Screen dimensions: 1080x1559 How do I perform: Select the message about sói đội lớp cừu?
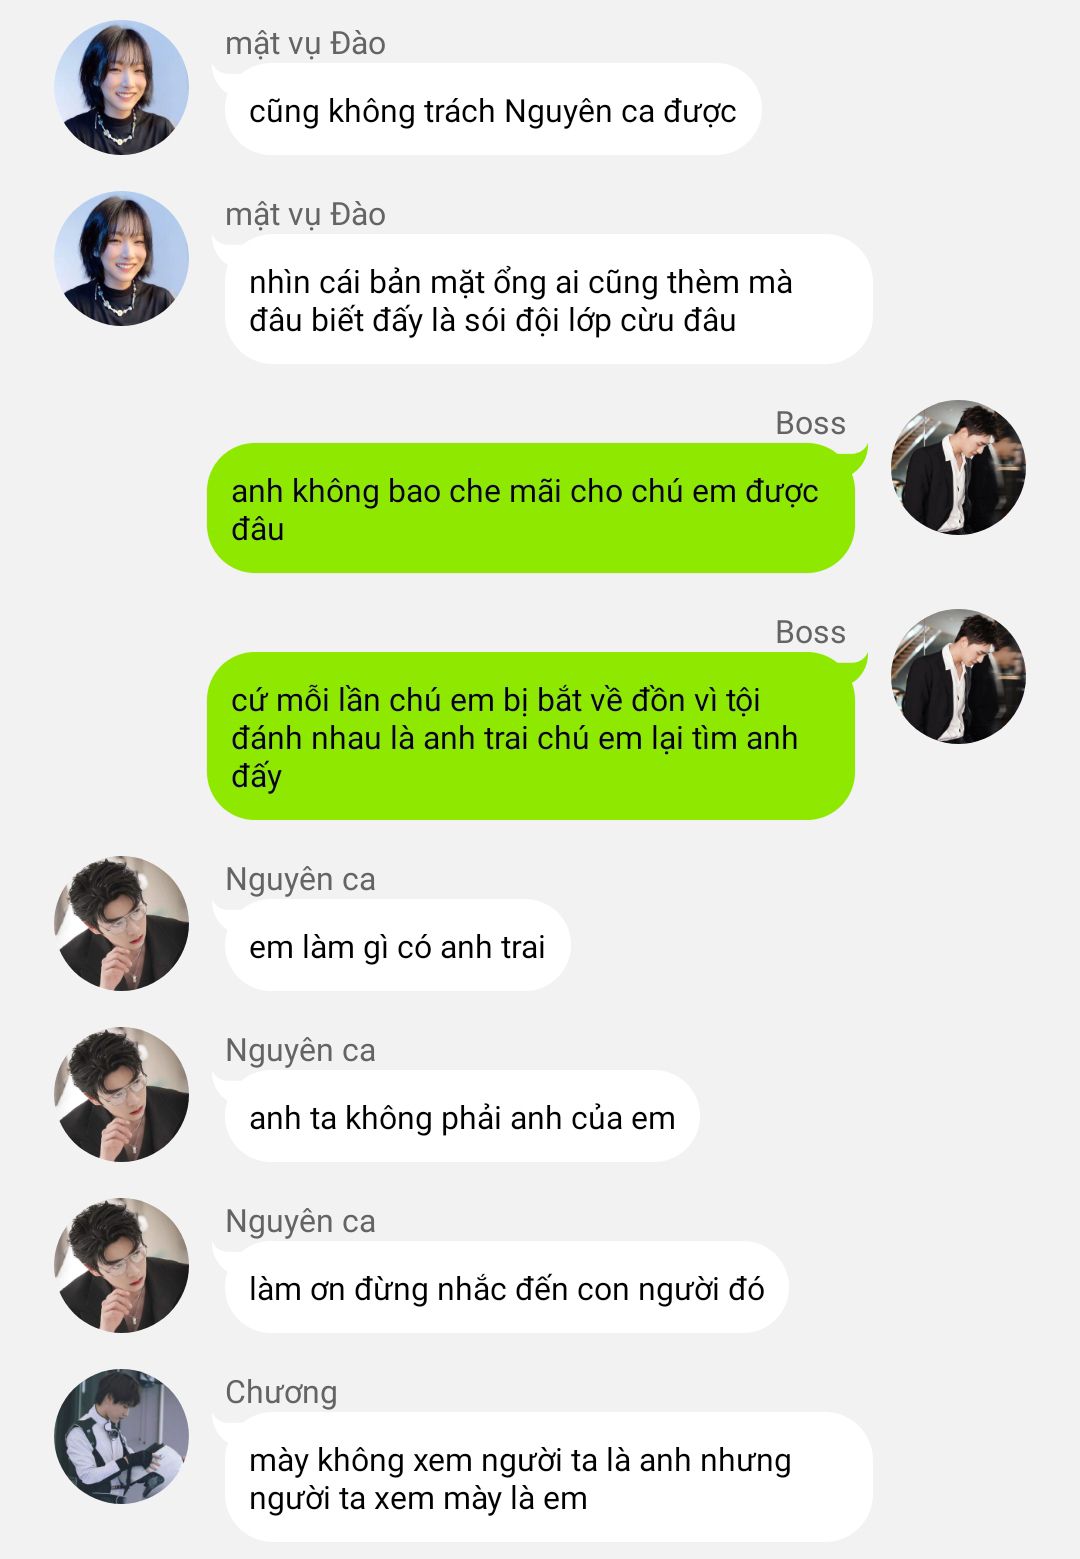(548, 300)
